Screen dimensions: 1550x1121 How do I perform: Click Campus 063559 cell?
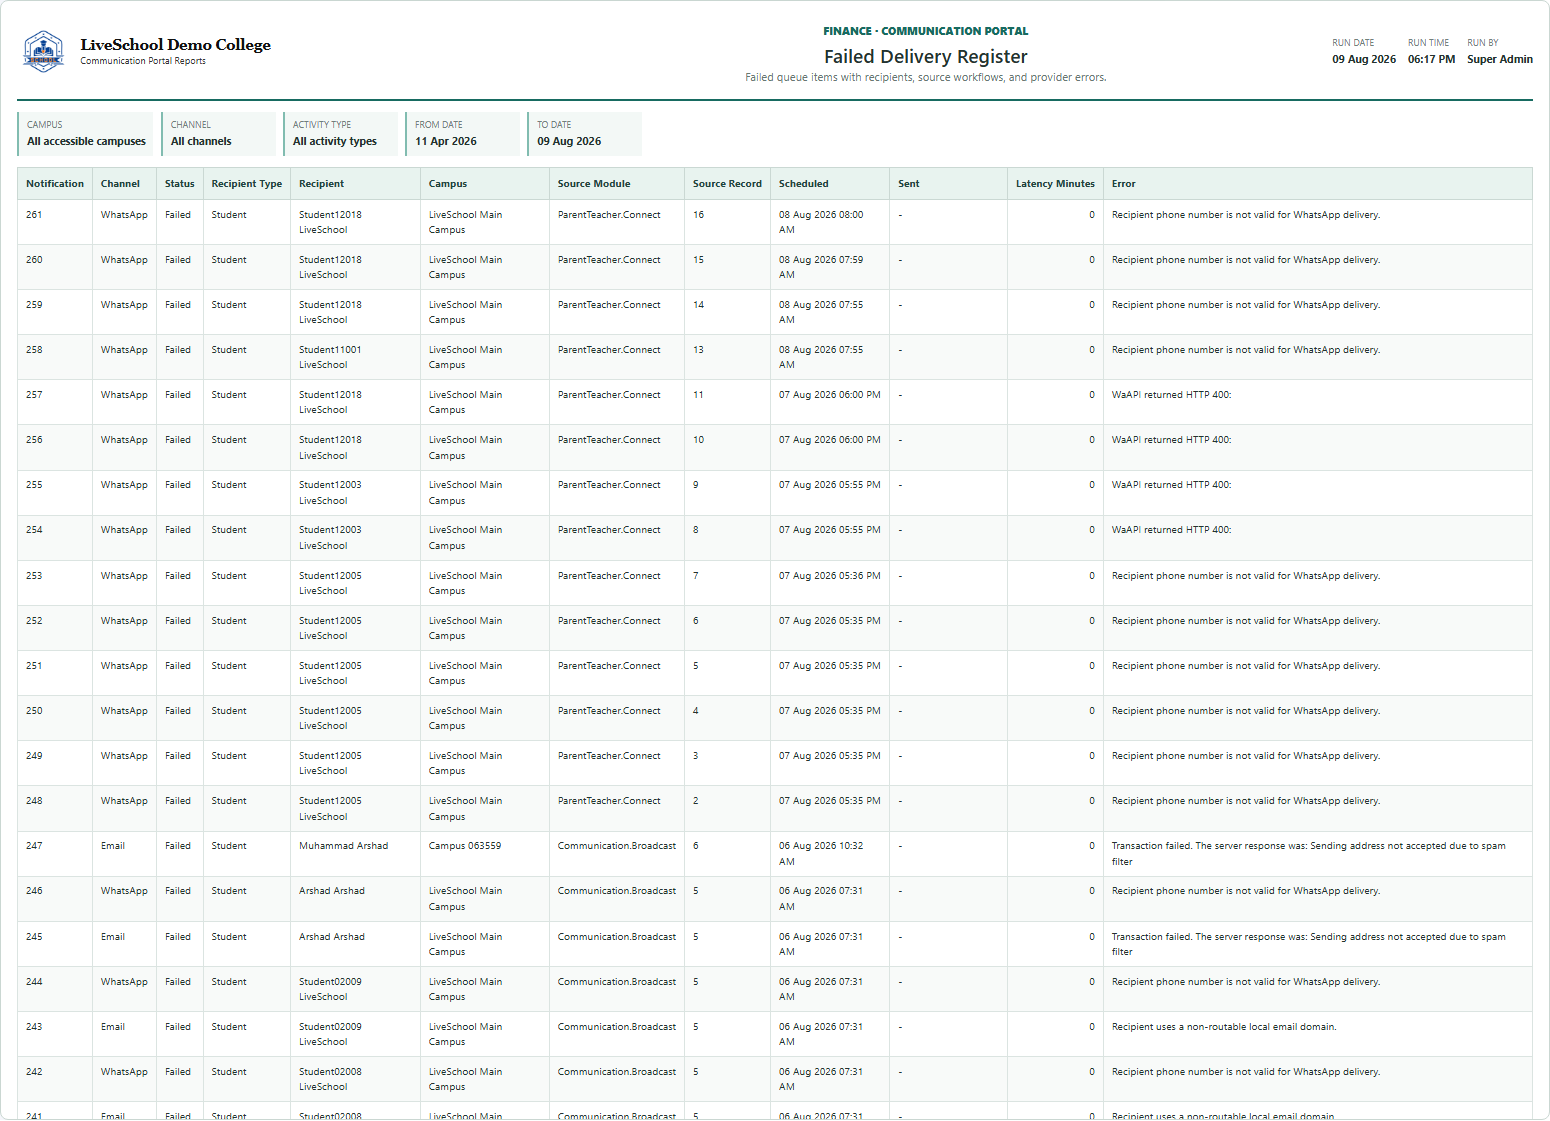click(465, 846)
